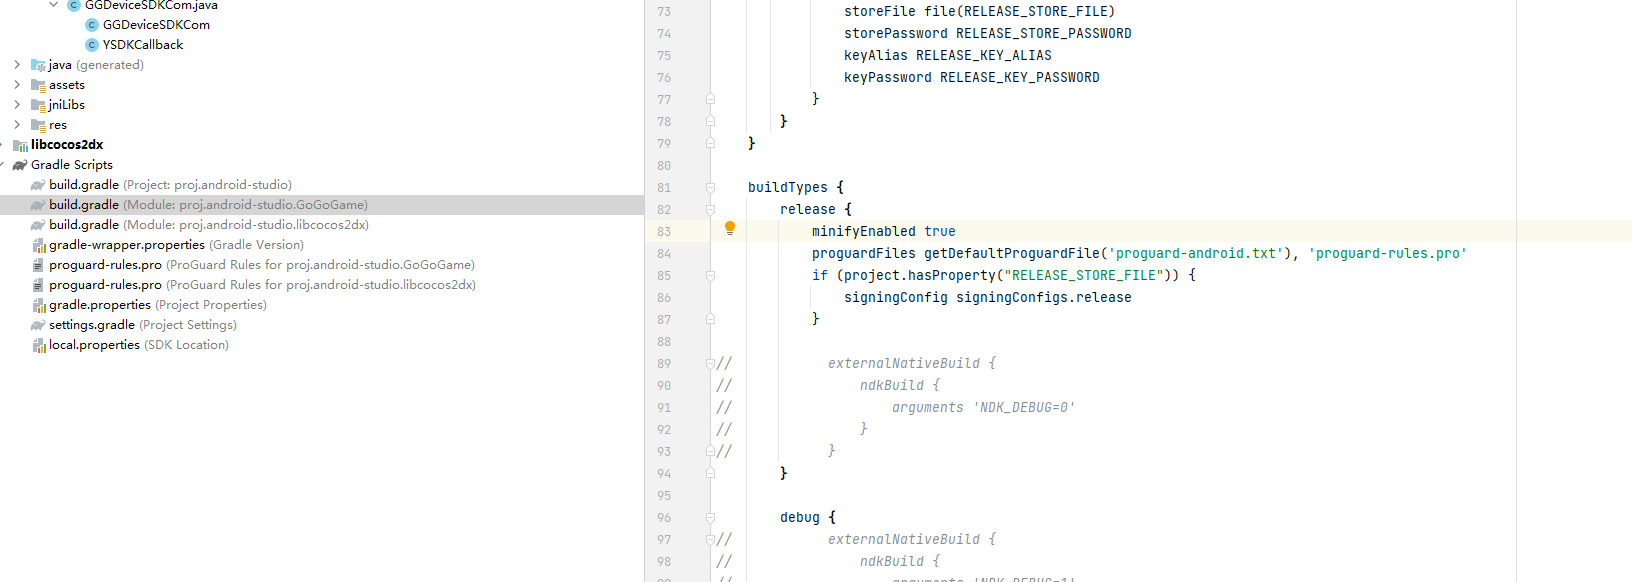Screen dimensions: 1632x582
Task: Click the 'true' keyword on line 83
Action: pos(940,231)
